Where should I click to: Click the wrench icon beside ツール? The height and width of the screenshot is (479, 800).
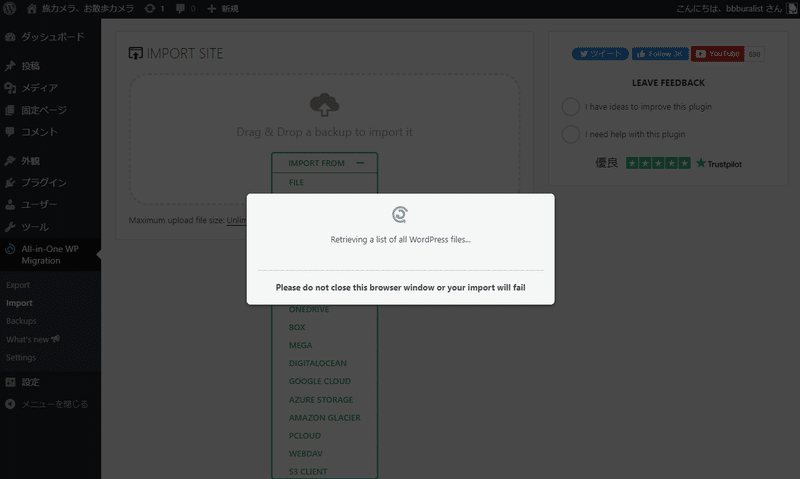(x=10, y=226)
